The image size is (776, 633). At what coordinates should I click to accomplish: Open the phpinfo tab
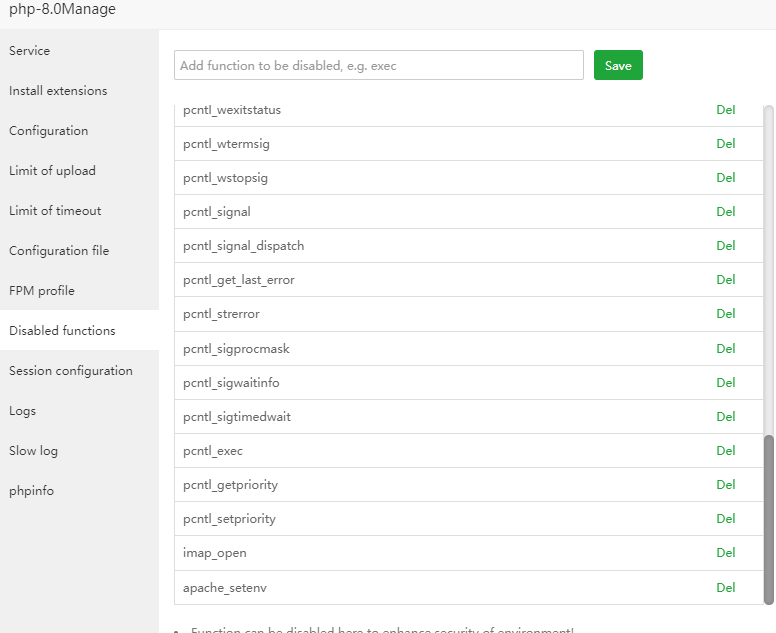click(32, 491)
